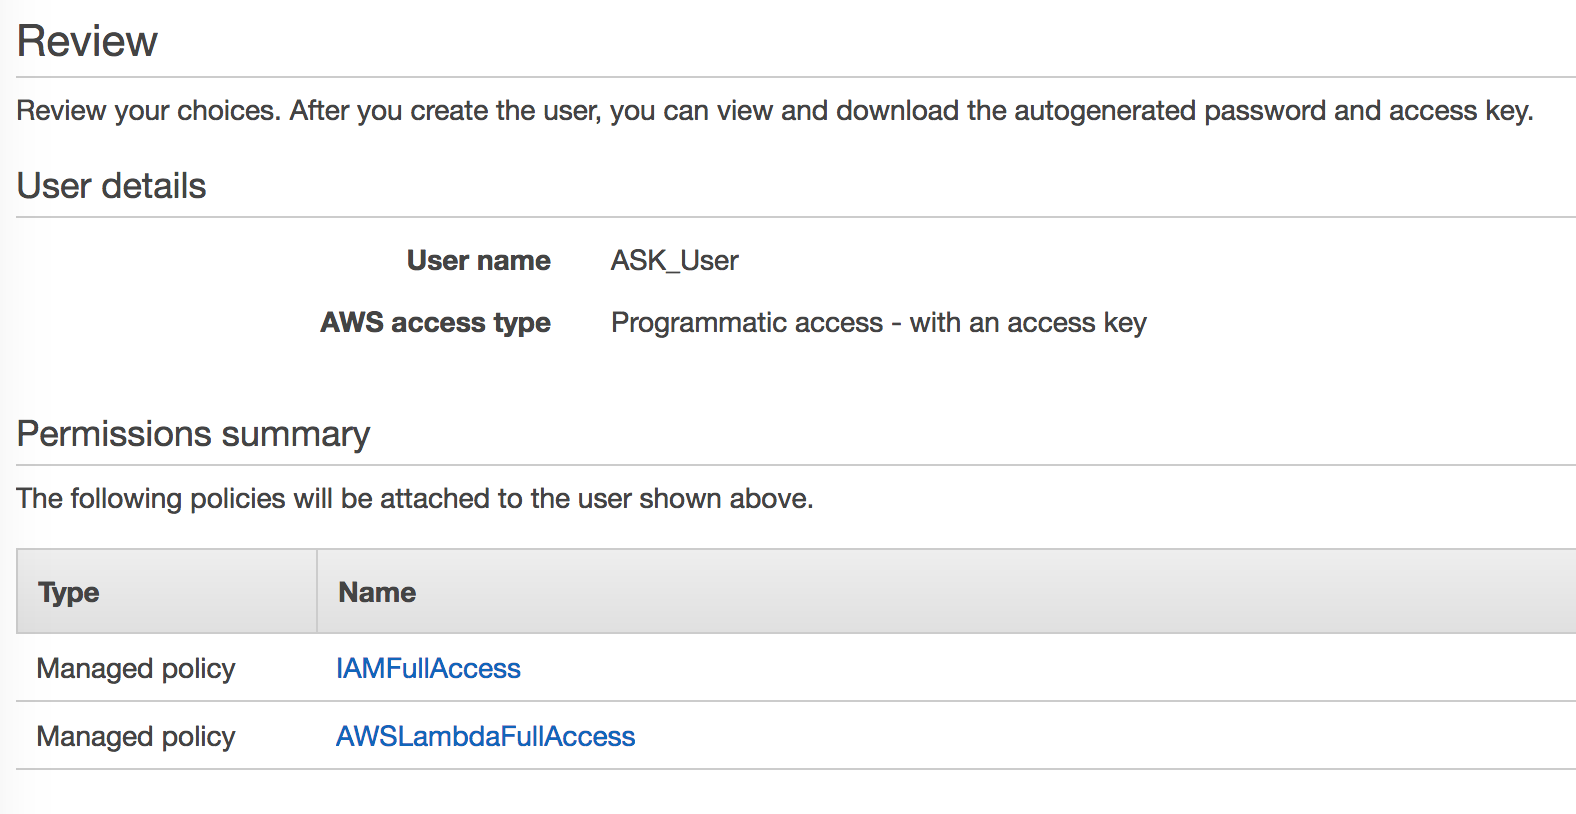Click the Type column header
Image resolution: width=1576 pixels, height=814 pixels.
click(x=68, y=592)
